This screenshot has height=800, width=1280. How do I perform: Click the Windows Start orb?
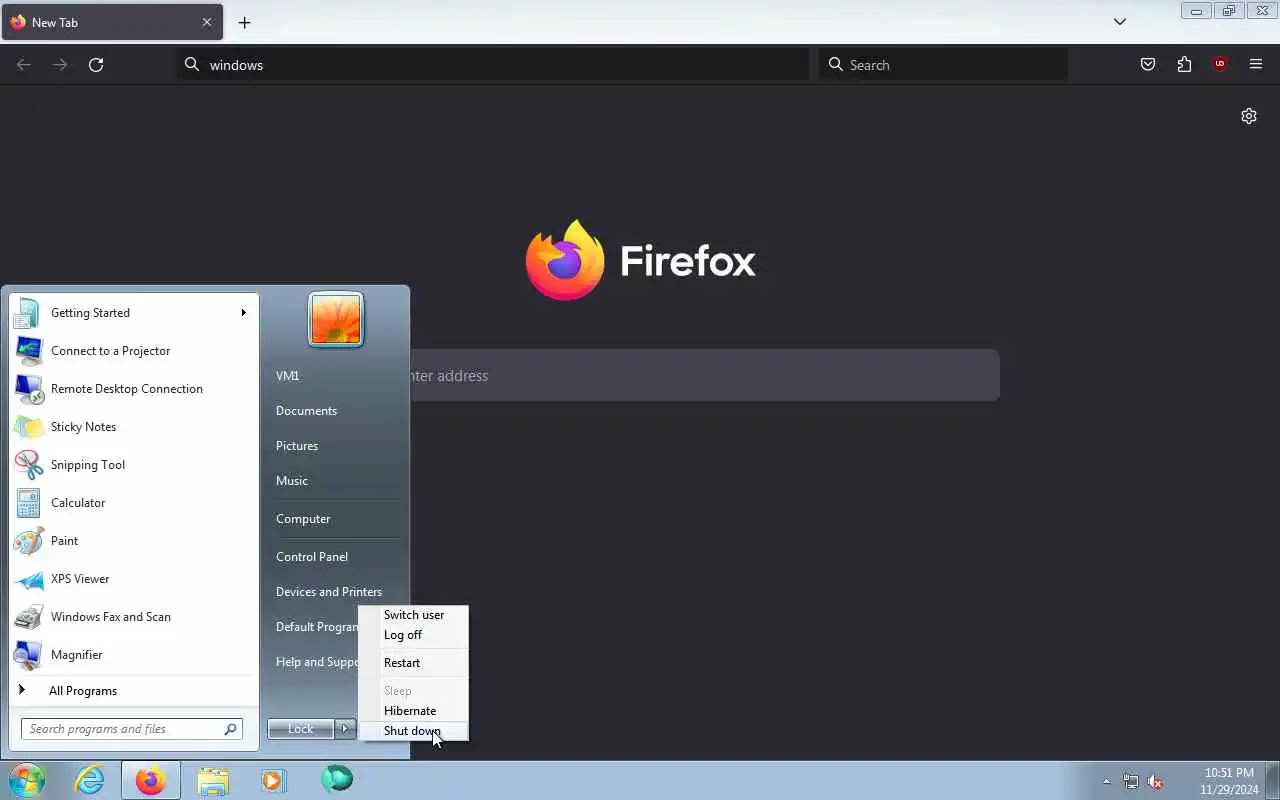(27, 780)
